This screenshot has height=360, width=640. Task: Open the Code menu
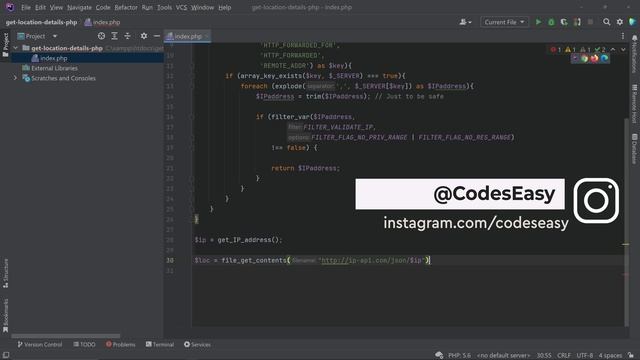[103, 7]
